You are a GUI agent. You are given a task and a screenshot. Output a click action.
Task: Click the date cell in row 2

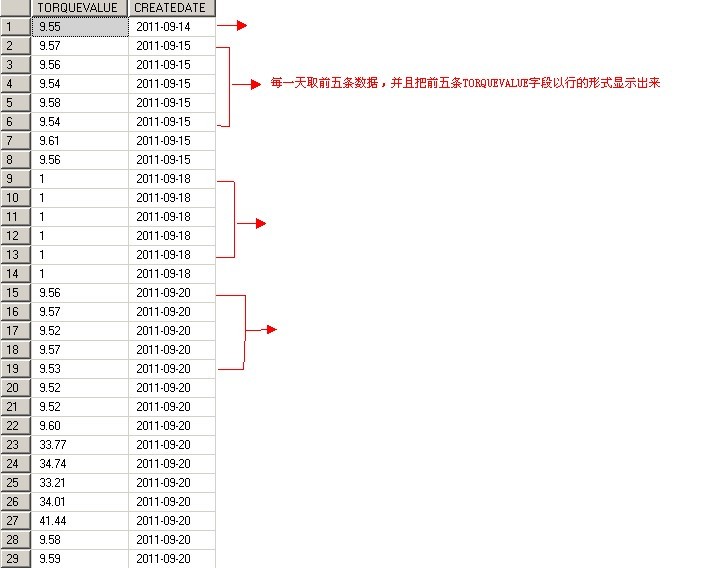click(172, 46)
